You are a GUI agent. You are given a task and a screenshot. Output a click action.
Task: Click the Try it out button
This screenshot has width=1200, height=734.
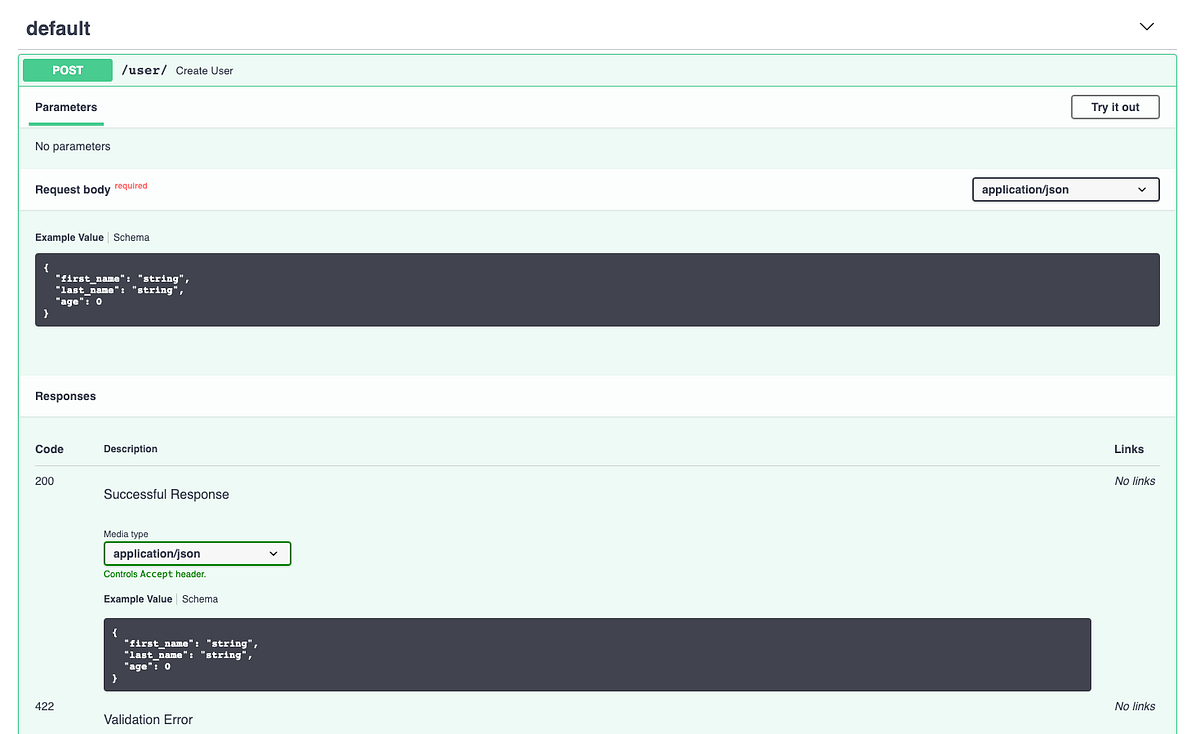[1114, 107]
